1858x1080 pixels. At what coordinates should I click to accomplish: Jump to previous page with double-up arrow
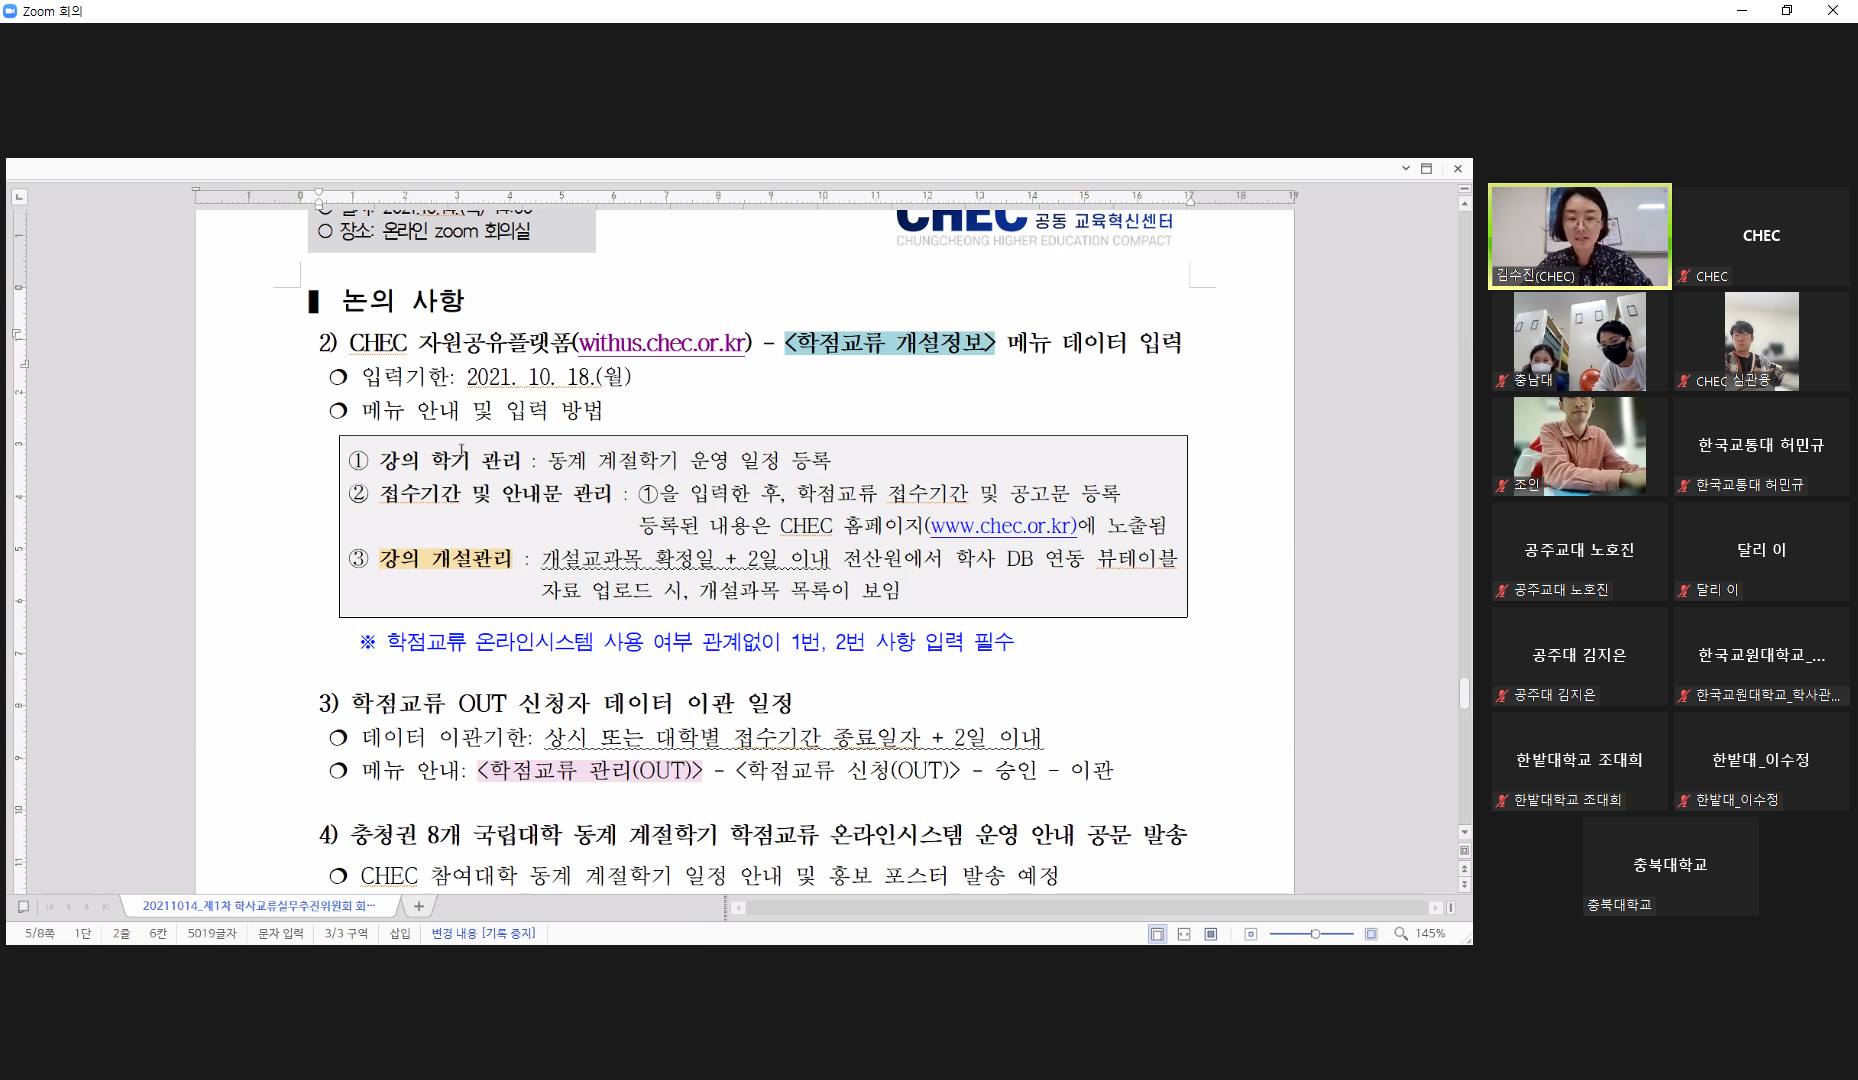click(x=1464, y=869)
